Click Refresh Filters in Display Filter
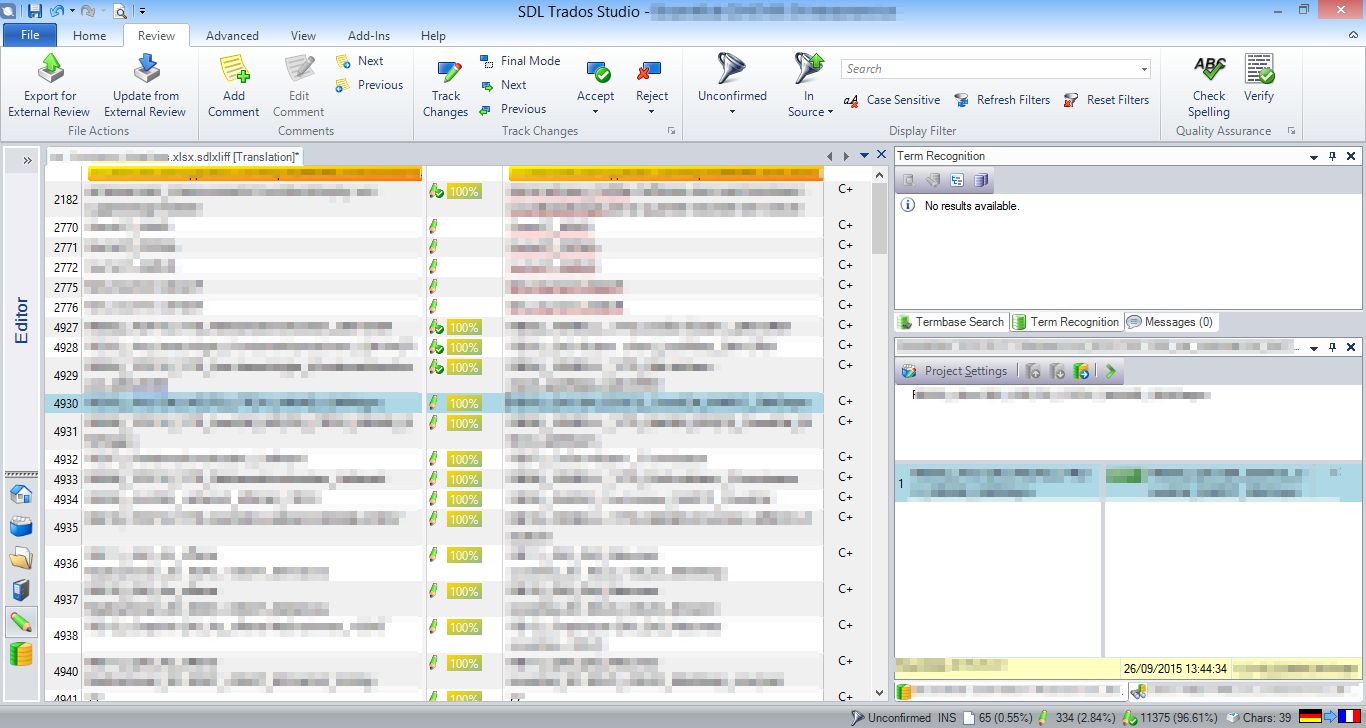The height and width of the screenshot is (728, 1366). (x=1002, y=100)
